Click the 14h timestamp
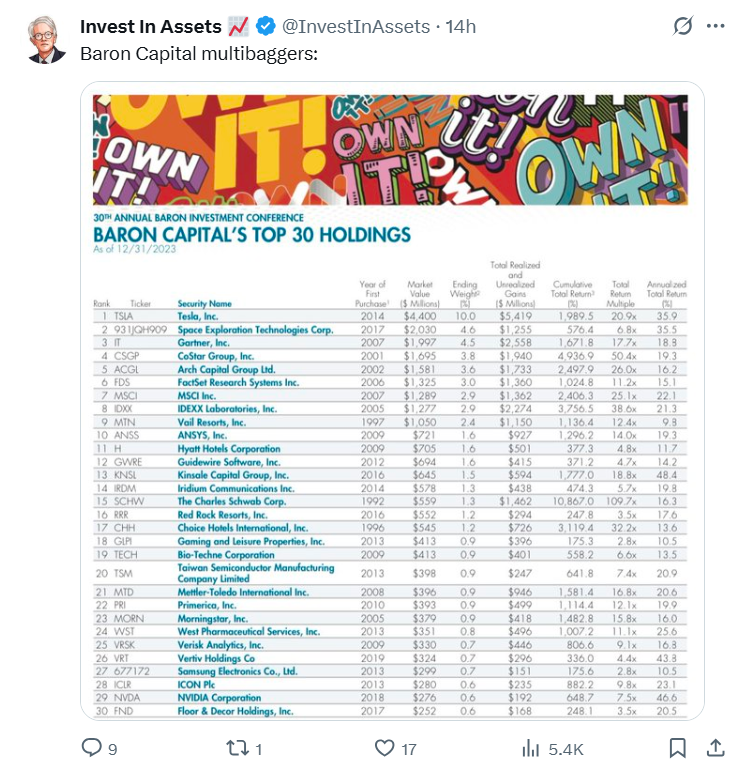Screen dimensions: 748x772 coord(461,27)
